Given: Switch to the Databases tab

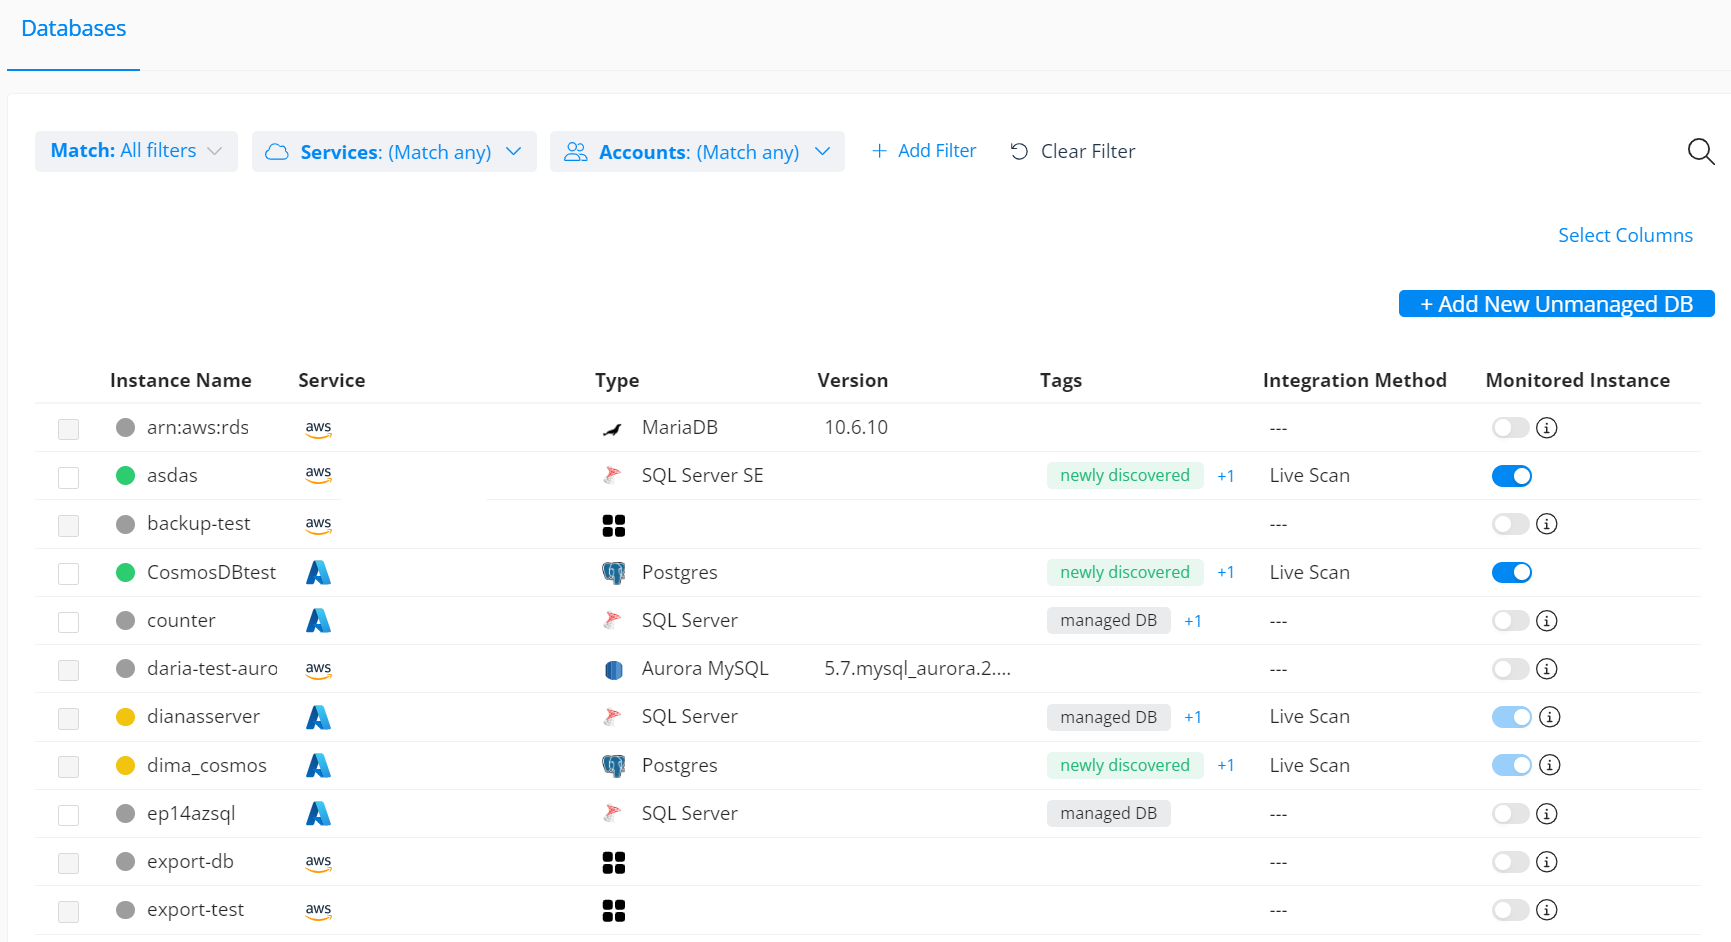Looking at the screenshot, I should click(x=73, y=28).
